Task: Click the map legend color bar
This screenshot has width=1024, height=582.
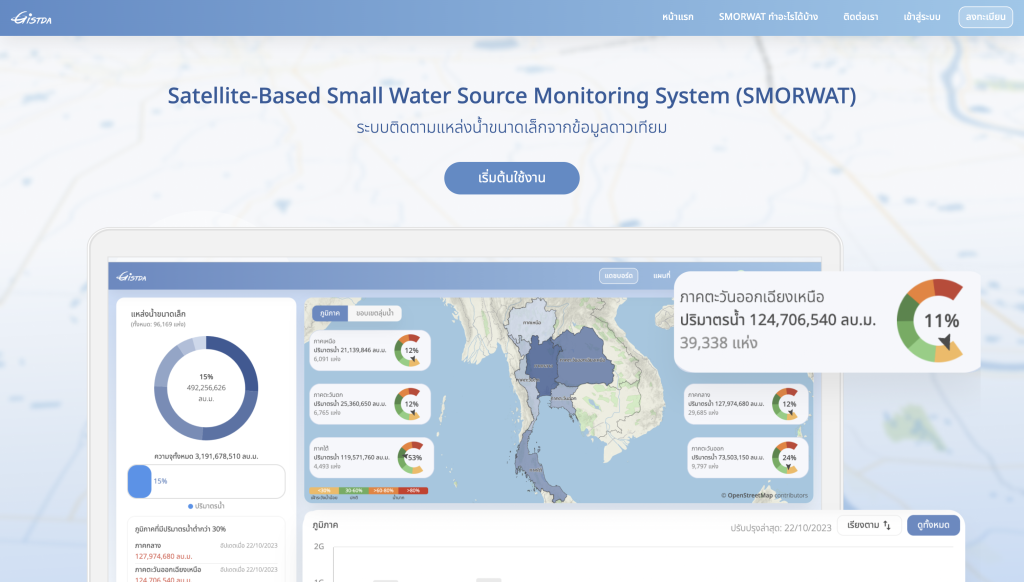Action: pos(368,491)
